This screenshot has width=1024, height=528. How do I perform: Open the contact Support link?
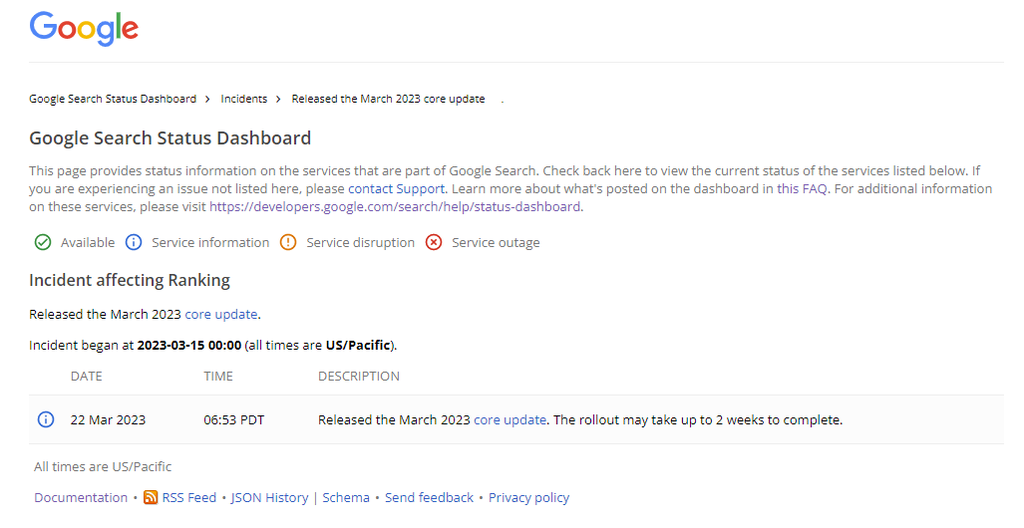(396, 188)
